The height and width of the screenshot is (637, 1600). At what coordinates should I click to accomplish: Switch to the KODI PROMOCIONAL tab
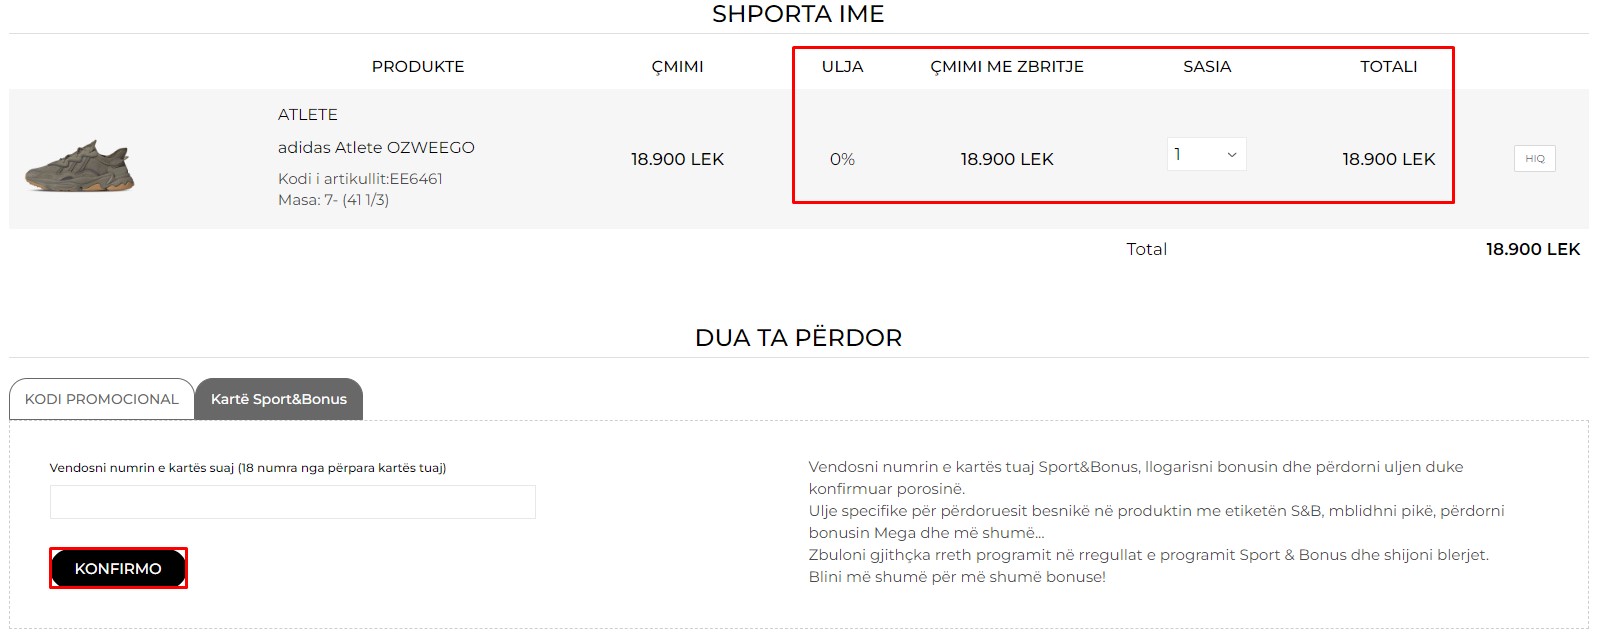(x=102, y=399)
